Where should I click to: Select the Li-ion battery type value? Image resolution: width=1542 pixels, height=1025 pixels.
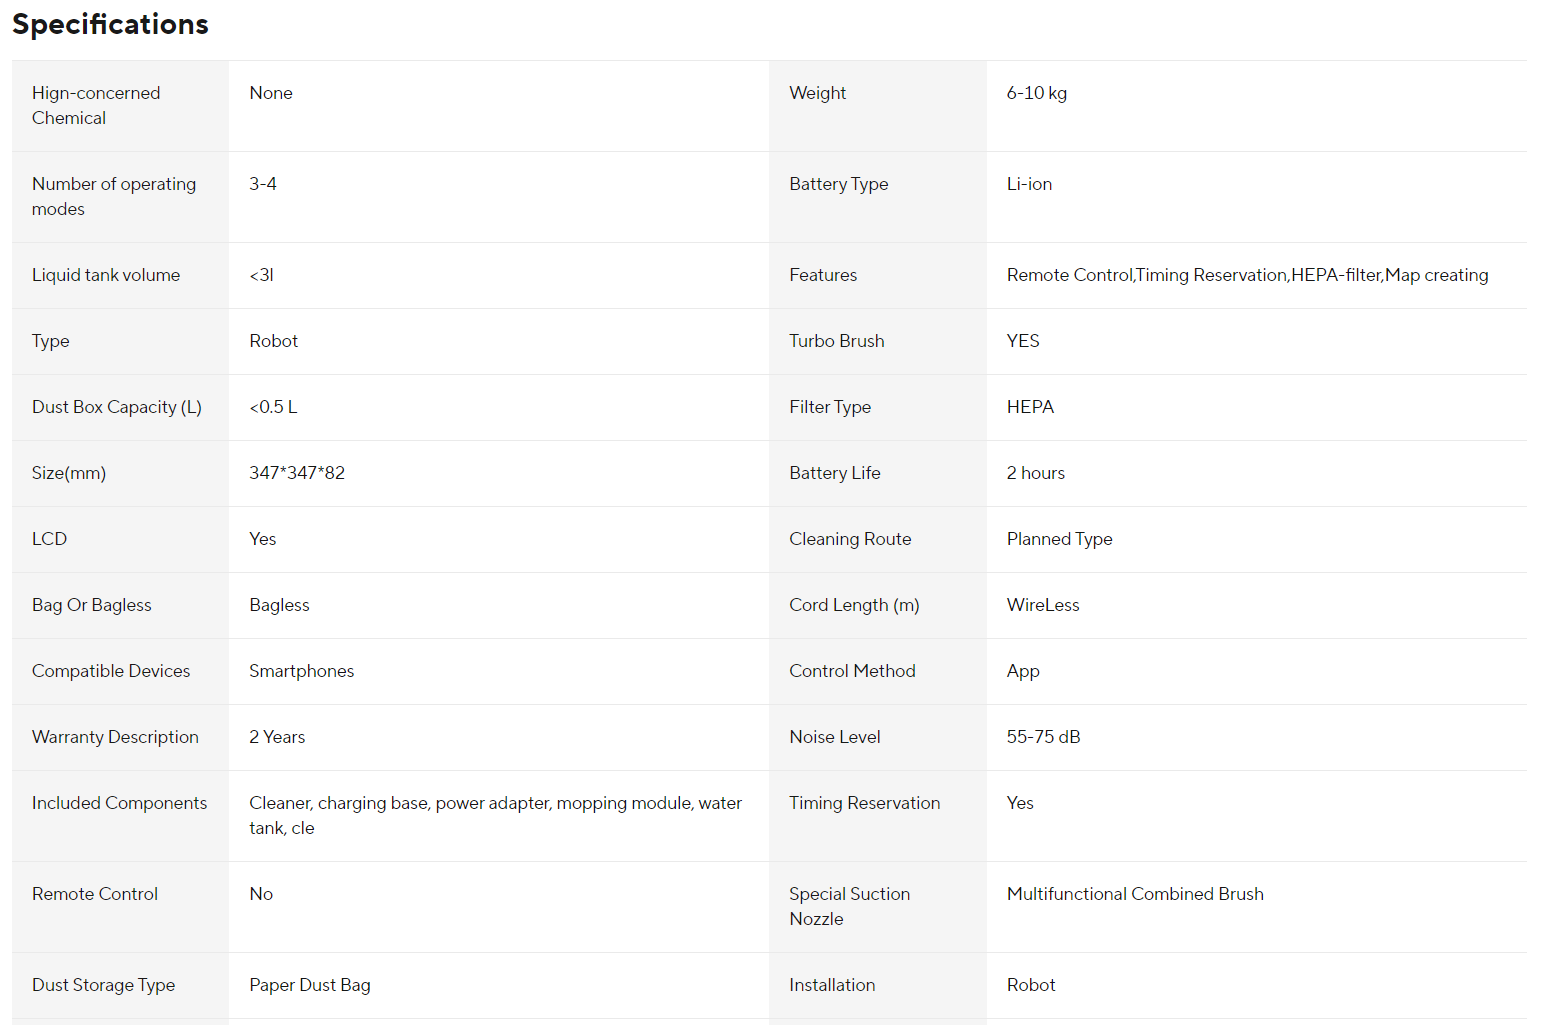click(1029, 184)
